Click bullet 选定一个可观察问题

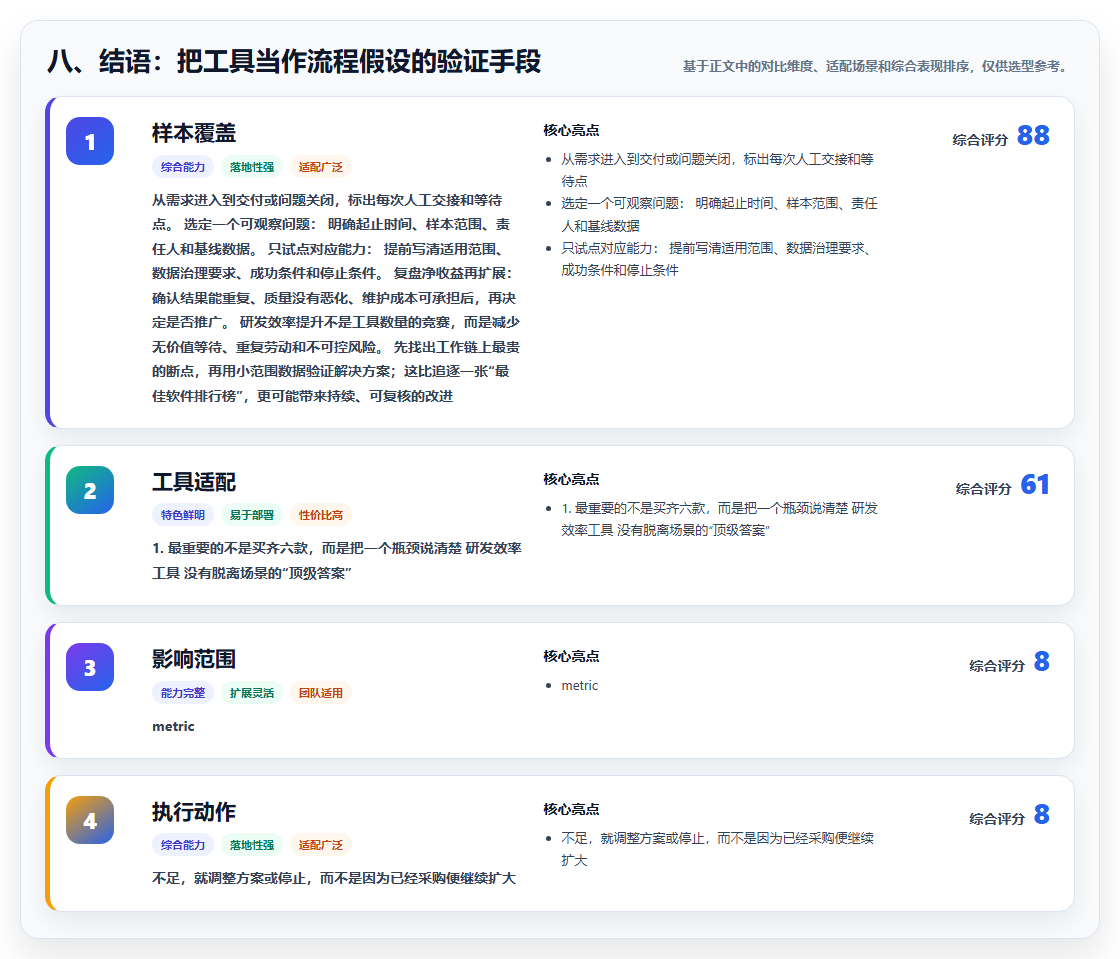click(719, 214)
